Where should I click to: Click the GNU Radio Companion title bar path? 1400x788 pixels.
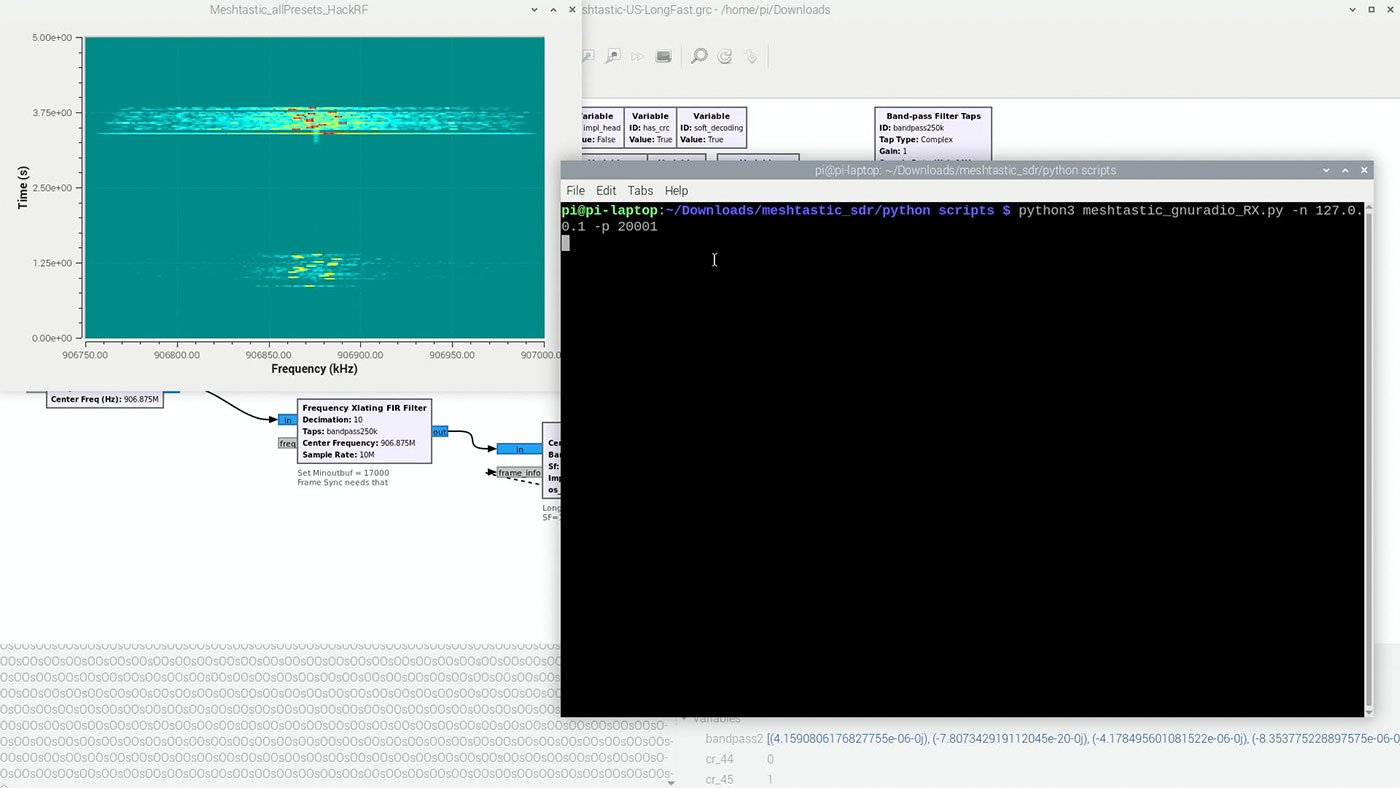705,10
